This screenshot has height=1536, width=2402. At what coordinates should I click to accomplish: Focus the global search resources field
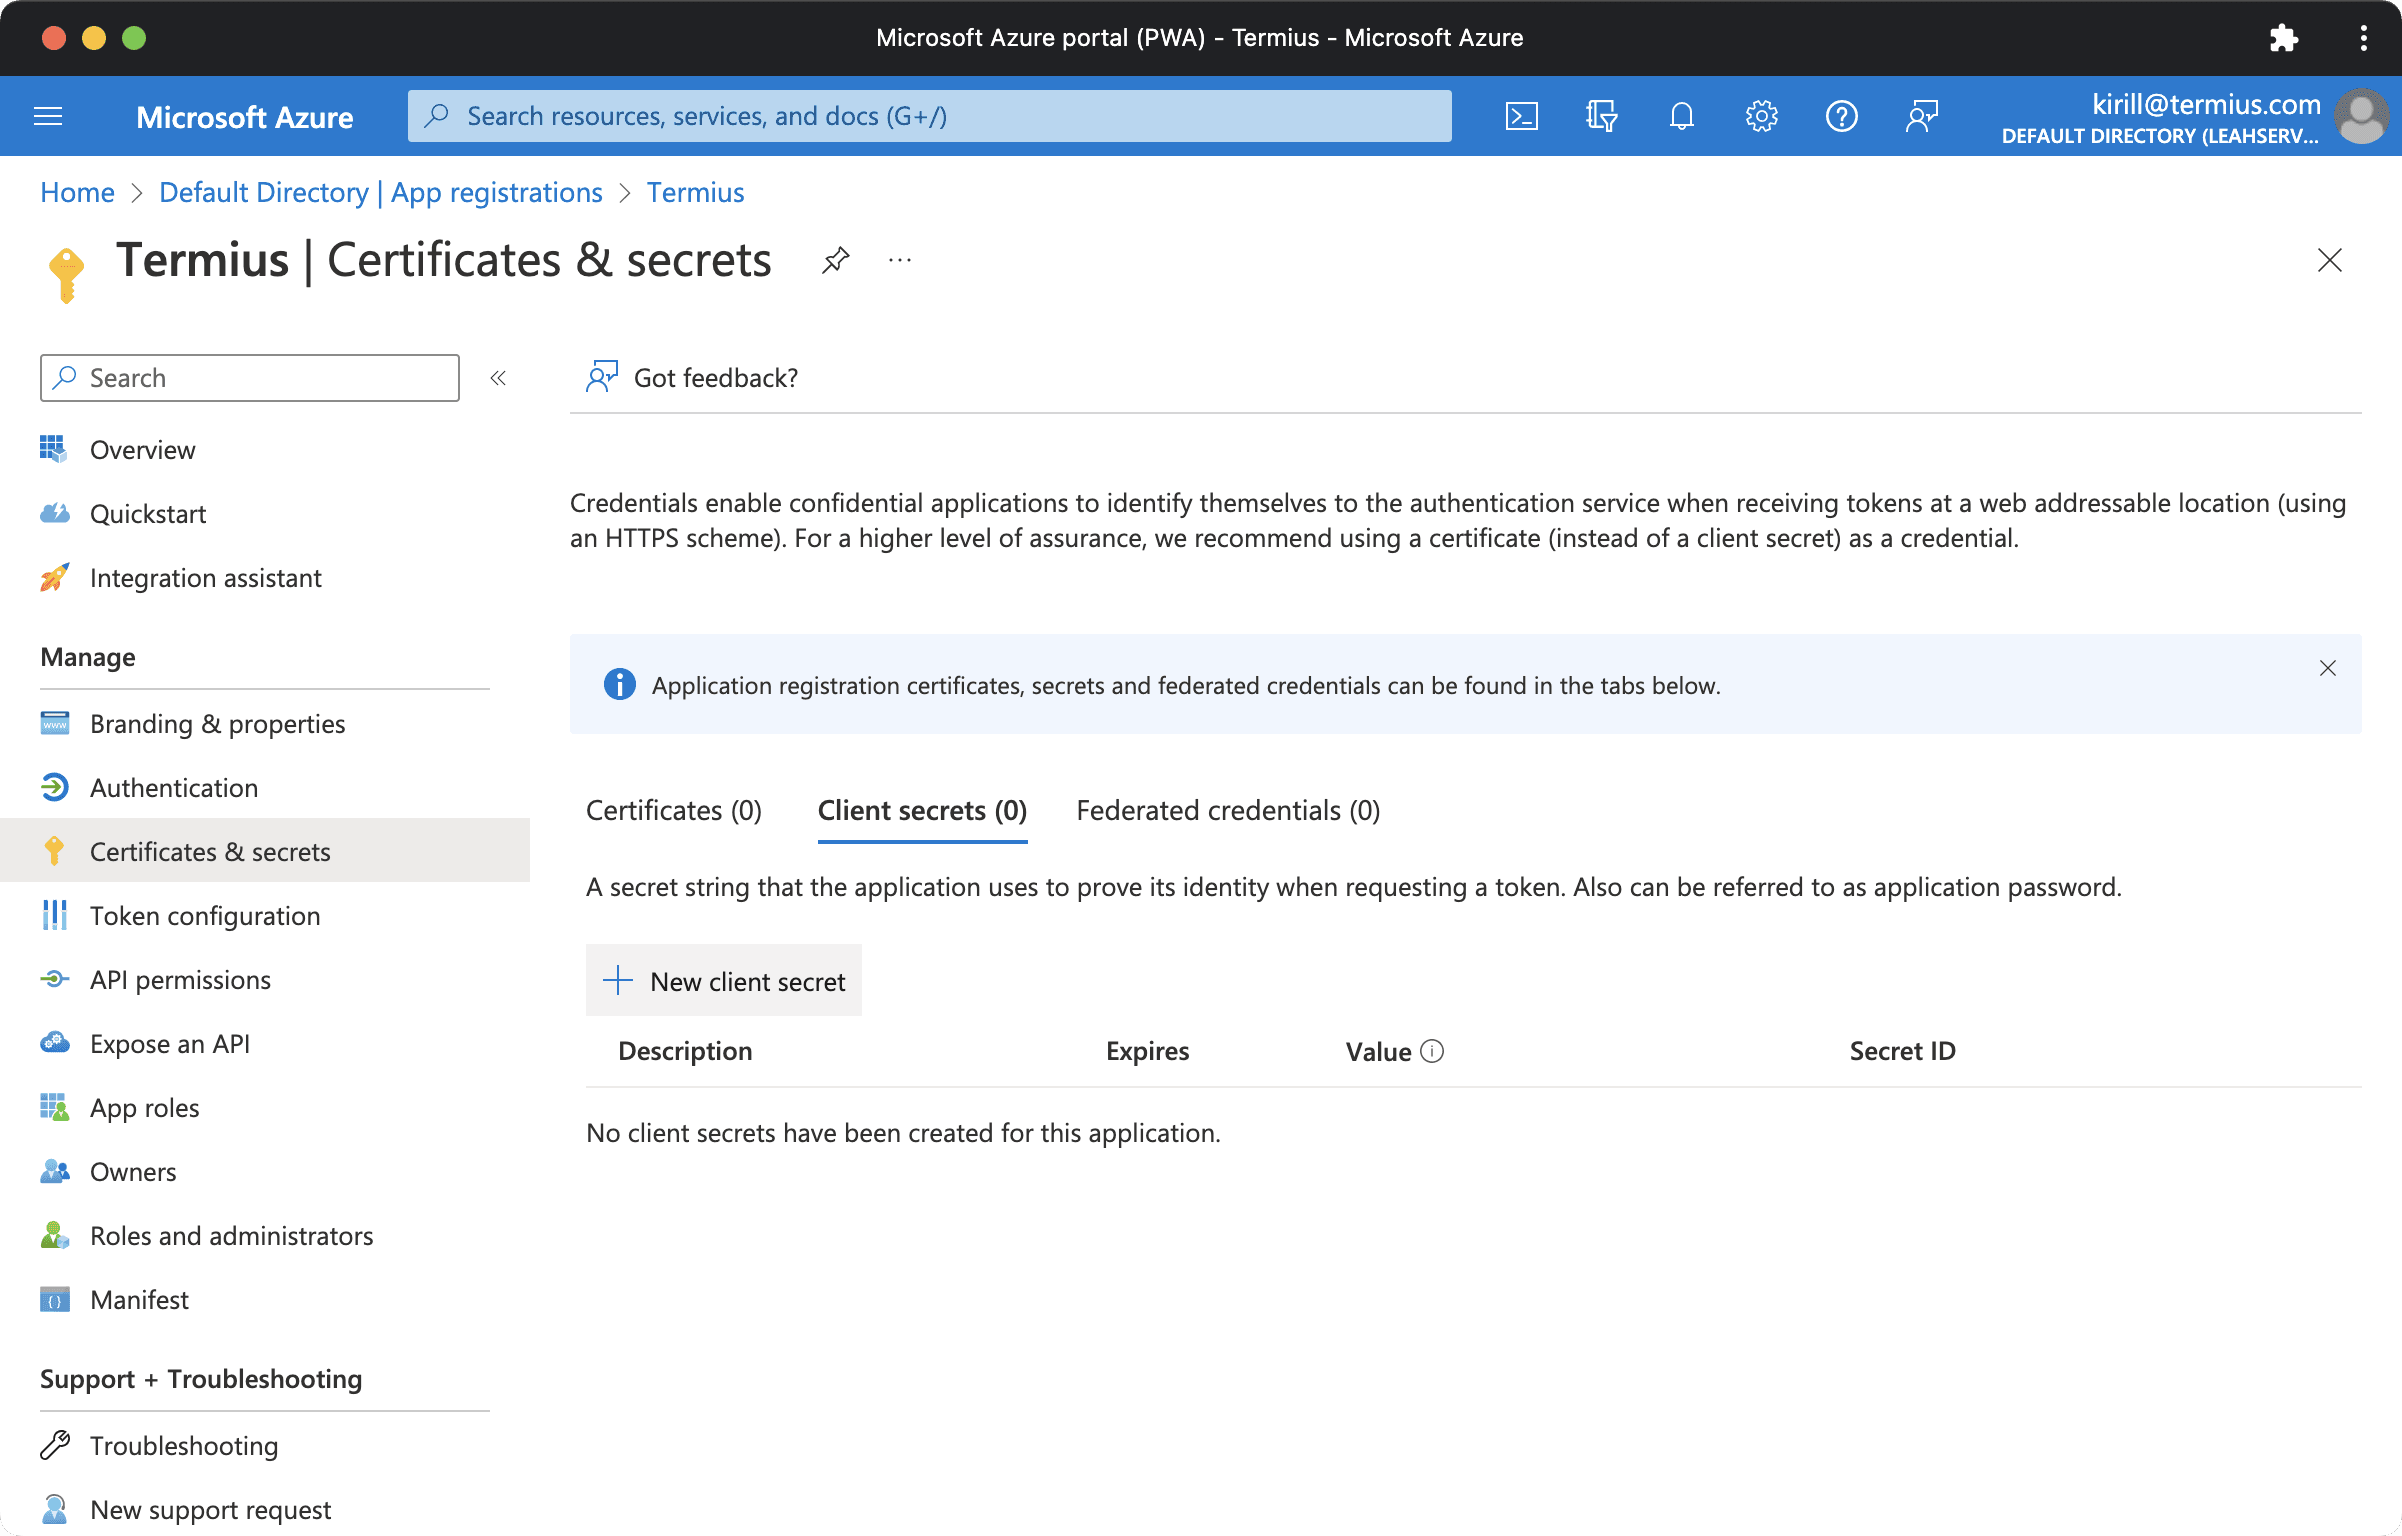click(x=930, y=116)
